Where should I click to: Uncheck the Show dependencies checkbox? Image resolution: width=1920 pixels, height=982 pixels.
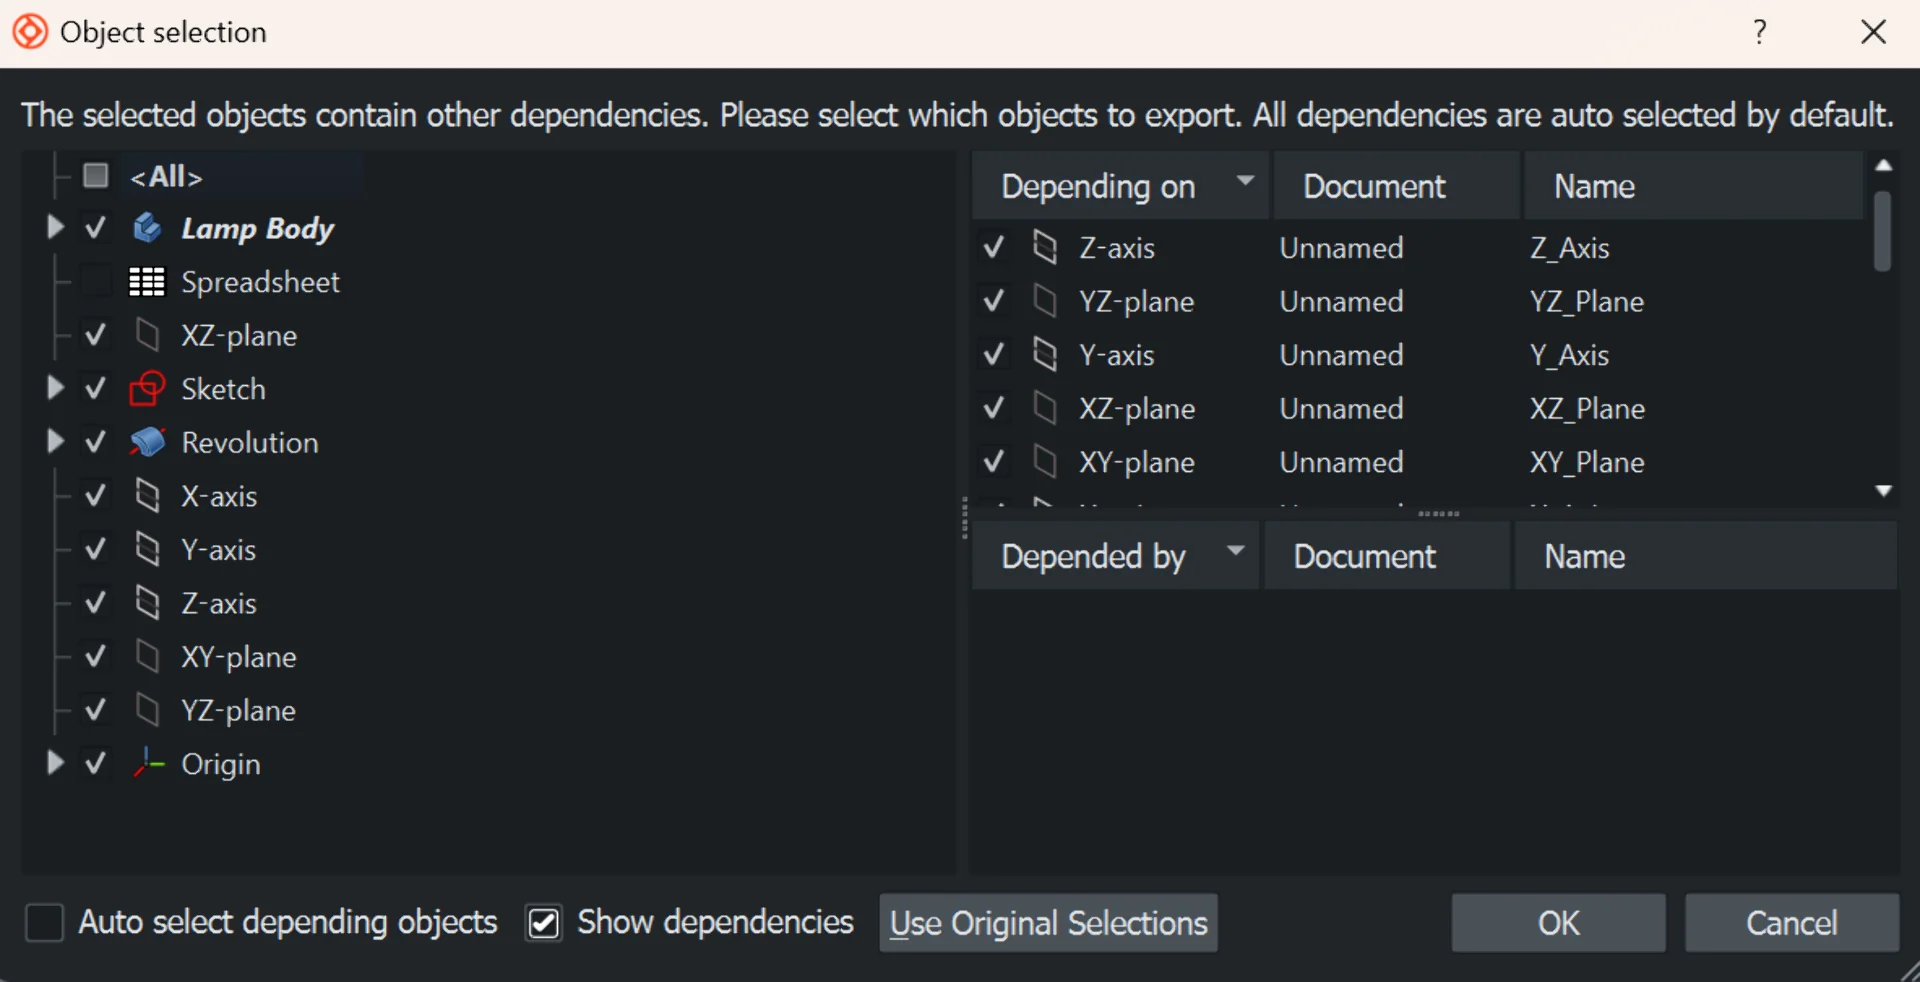pyautogui.click(x=544, y=922)
